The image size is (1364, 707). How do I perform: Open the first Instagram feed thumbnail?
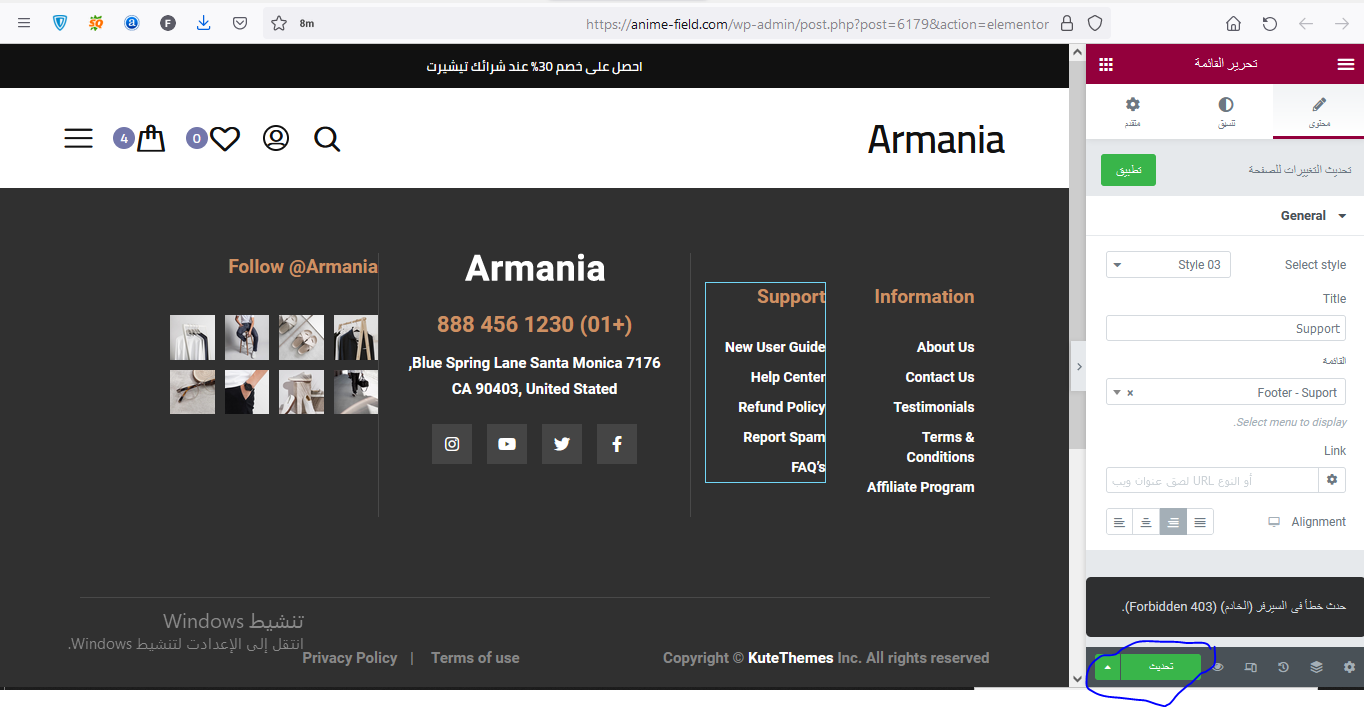tap(356, 338)
